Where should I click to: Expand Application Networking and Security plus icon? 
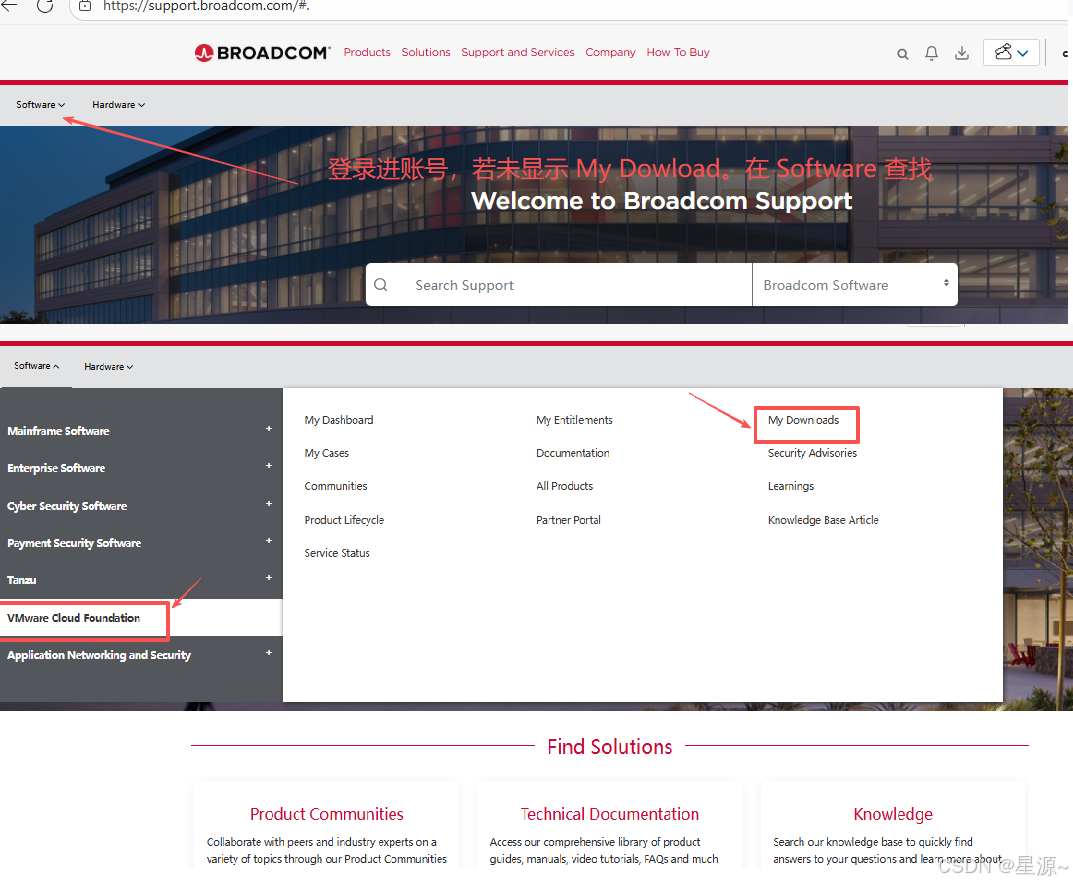click(269, 653)
